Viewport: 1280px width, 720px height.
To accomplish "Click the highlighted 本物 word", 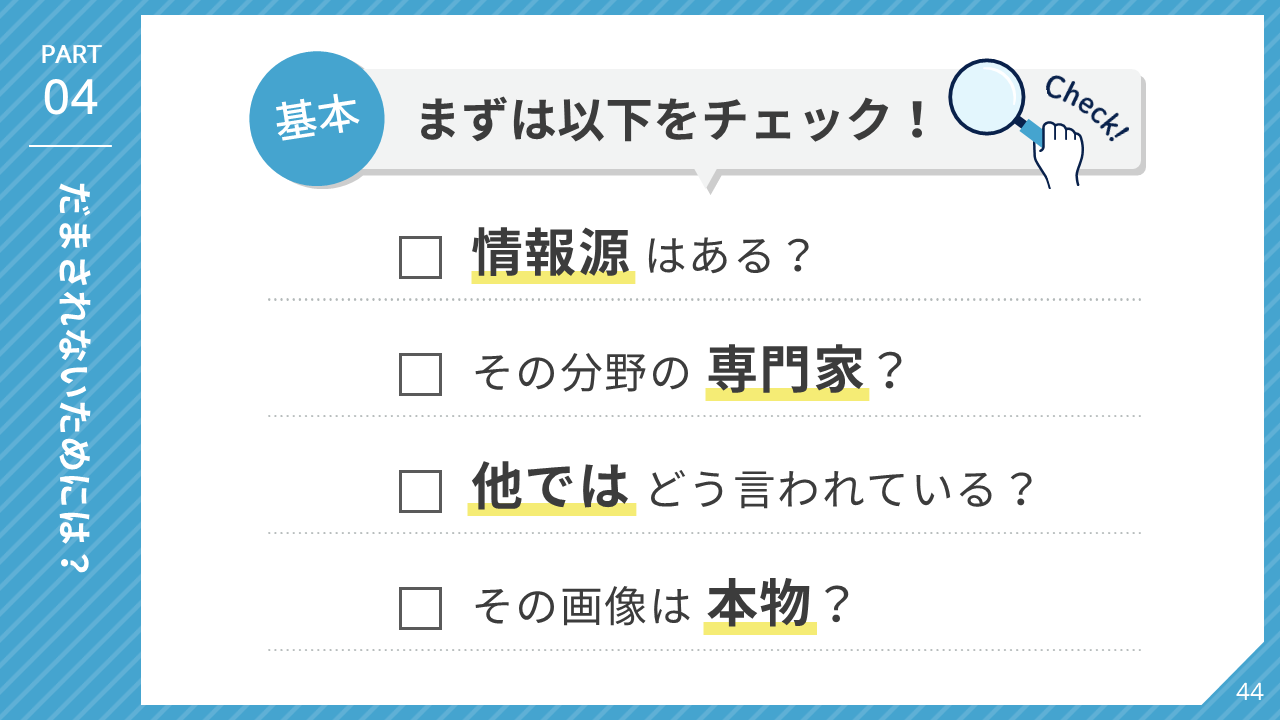I will tap(760, 605).
